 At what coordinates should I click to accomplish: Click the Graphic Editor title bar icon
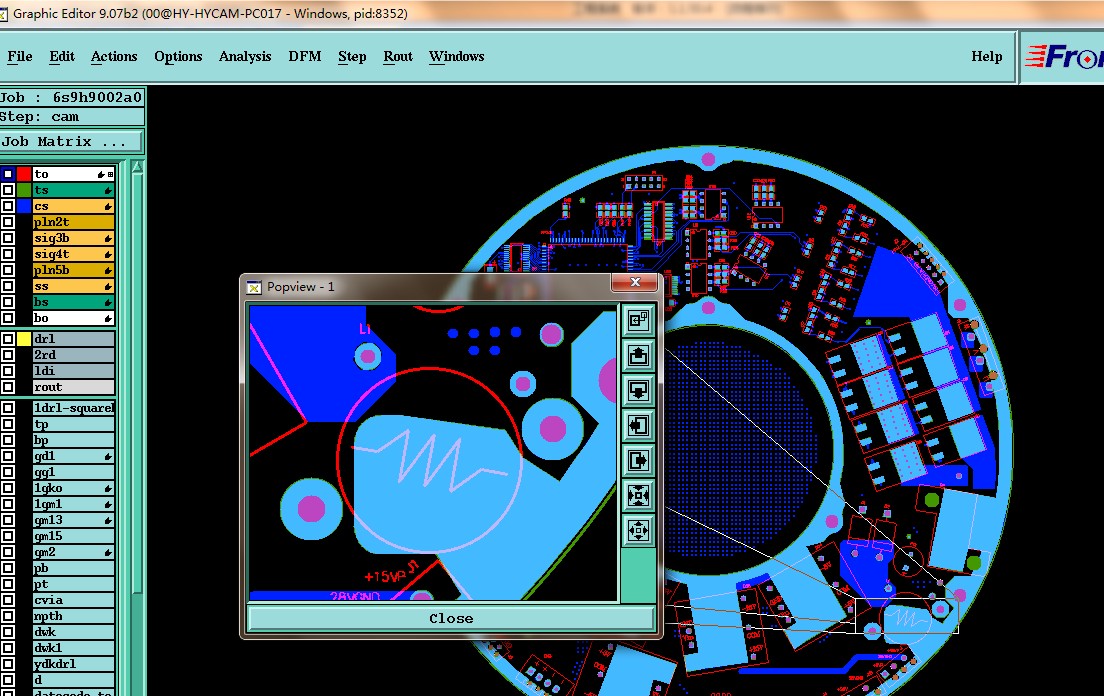point(4,13)
